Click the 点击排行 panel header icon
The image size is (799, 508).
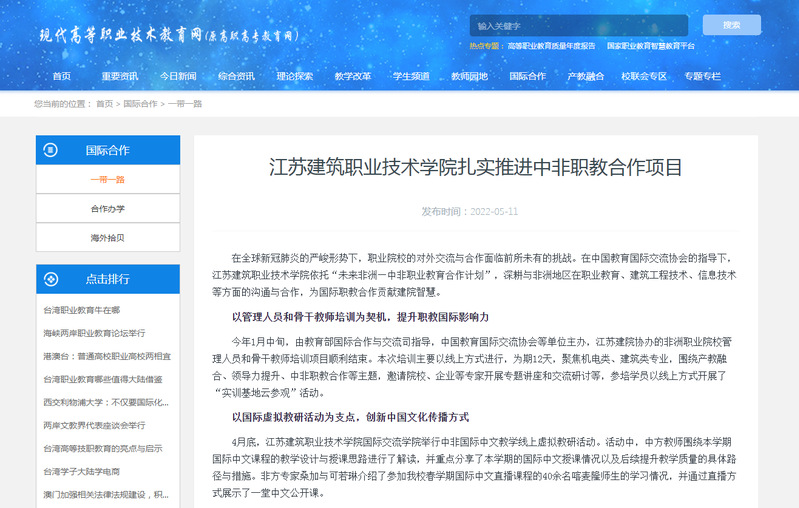coord(51,279)
